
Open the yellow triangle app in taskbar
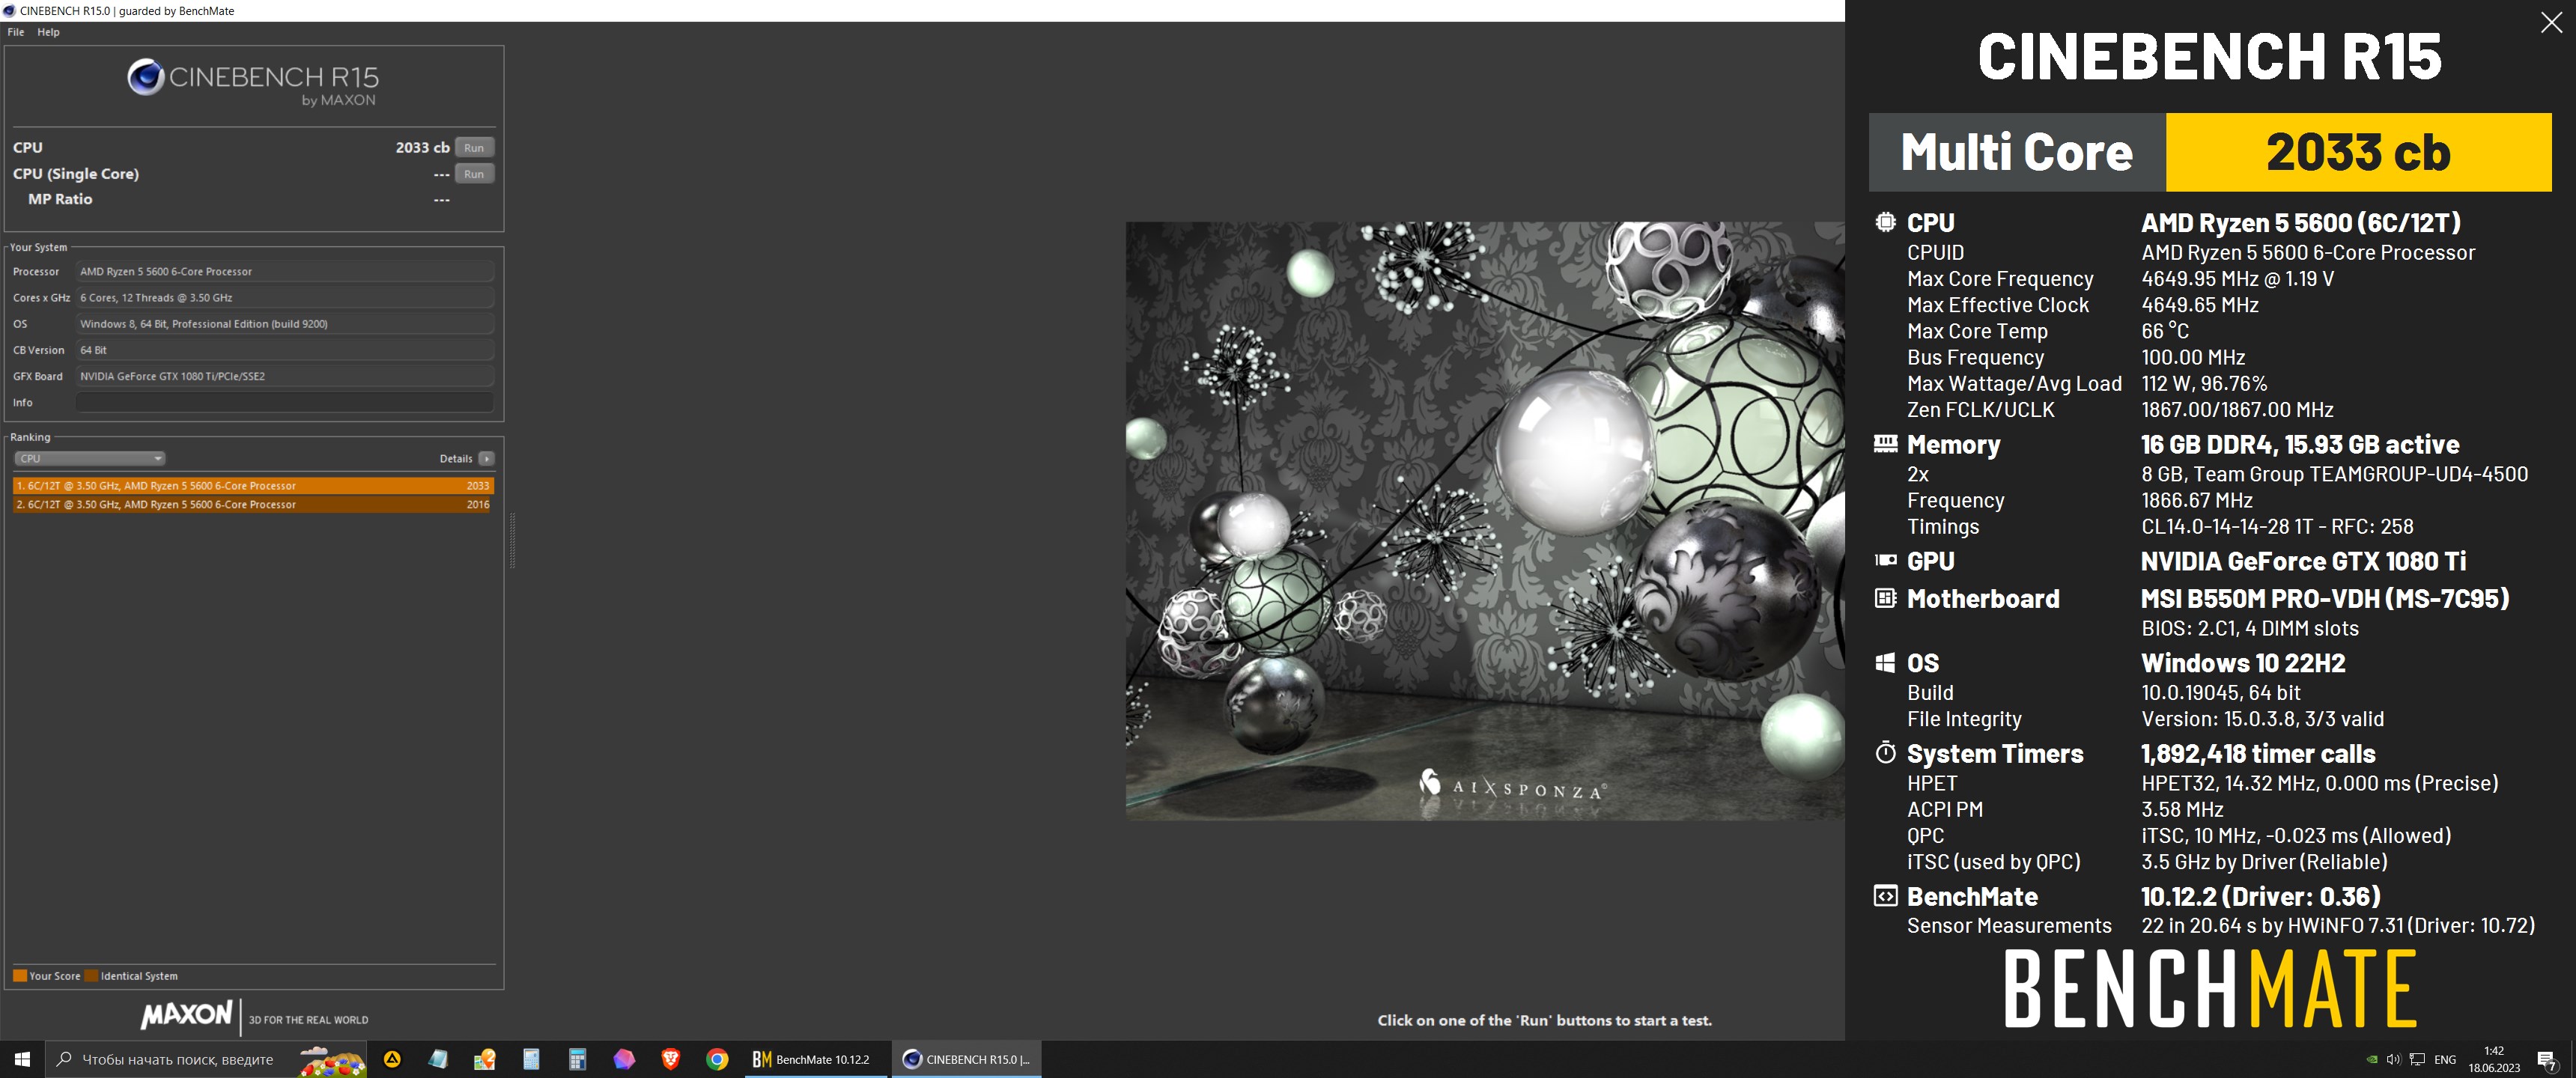coord(392,1059)
